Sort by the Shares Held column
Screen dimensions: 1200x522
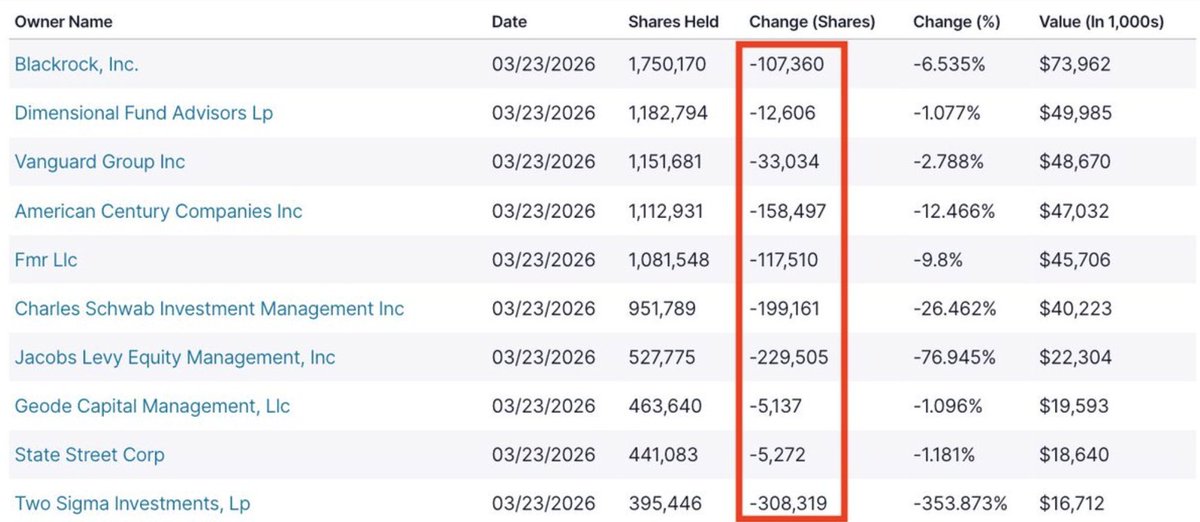coord(673,21)
